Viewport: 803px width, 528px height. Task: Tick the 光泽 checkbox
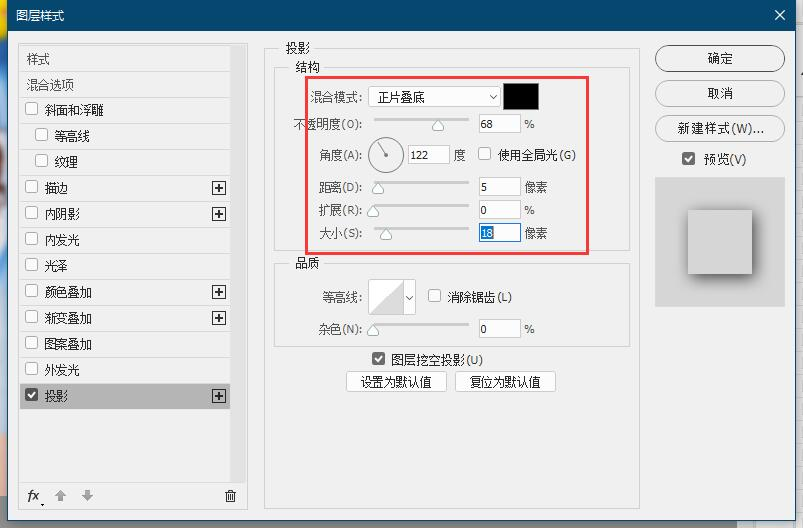click(x=32, y=265)
